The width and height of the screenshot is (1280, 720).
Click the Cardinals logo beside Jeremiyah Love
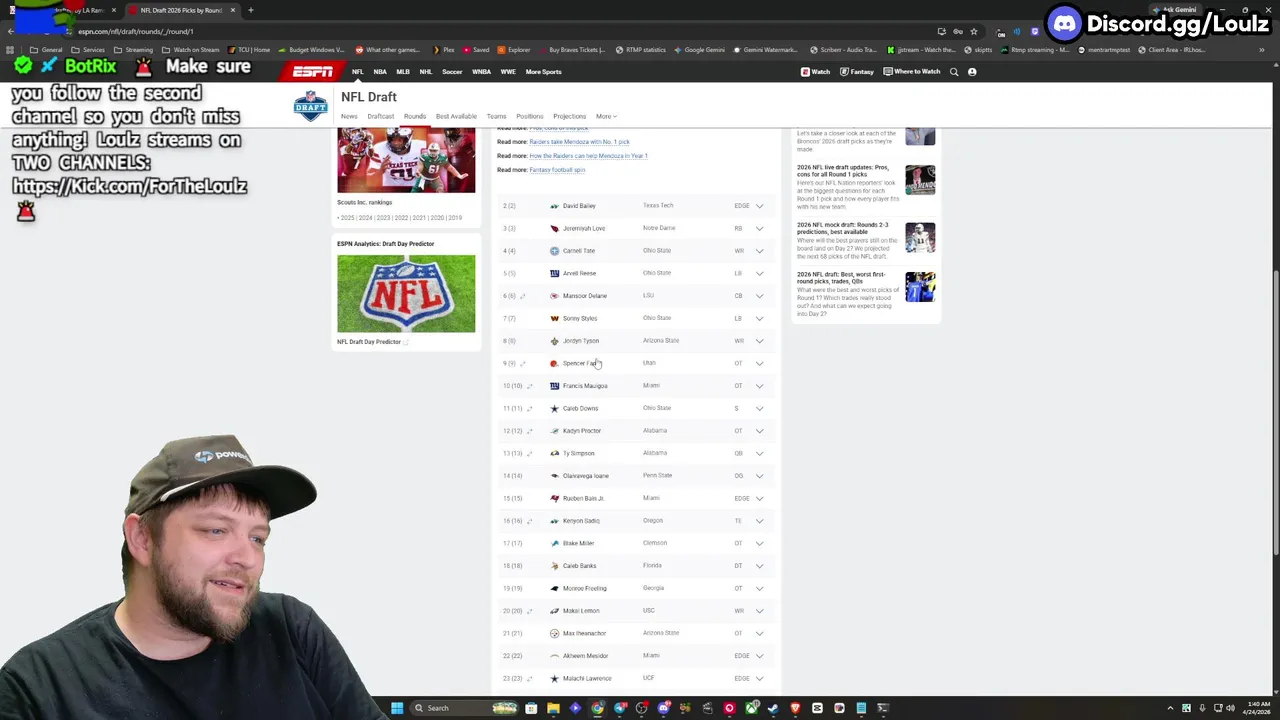554,228
